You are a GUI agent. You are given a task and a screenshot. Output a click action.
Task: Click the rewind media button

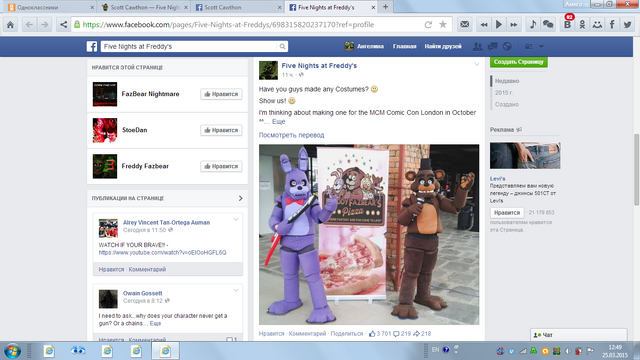pyautogui.click(x=484, y=24)
